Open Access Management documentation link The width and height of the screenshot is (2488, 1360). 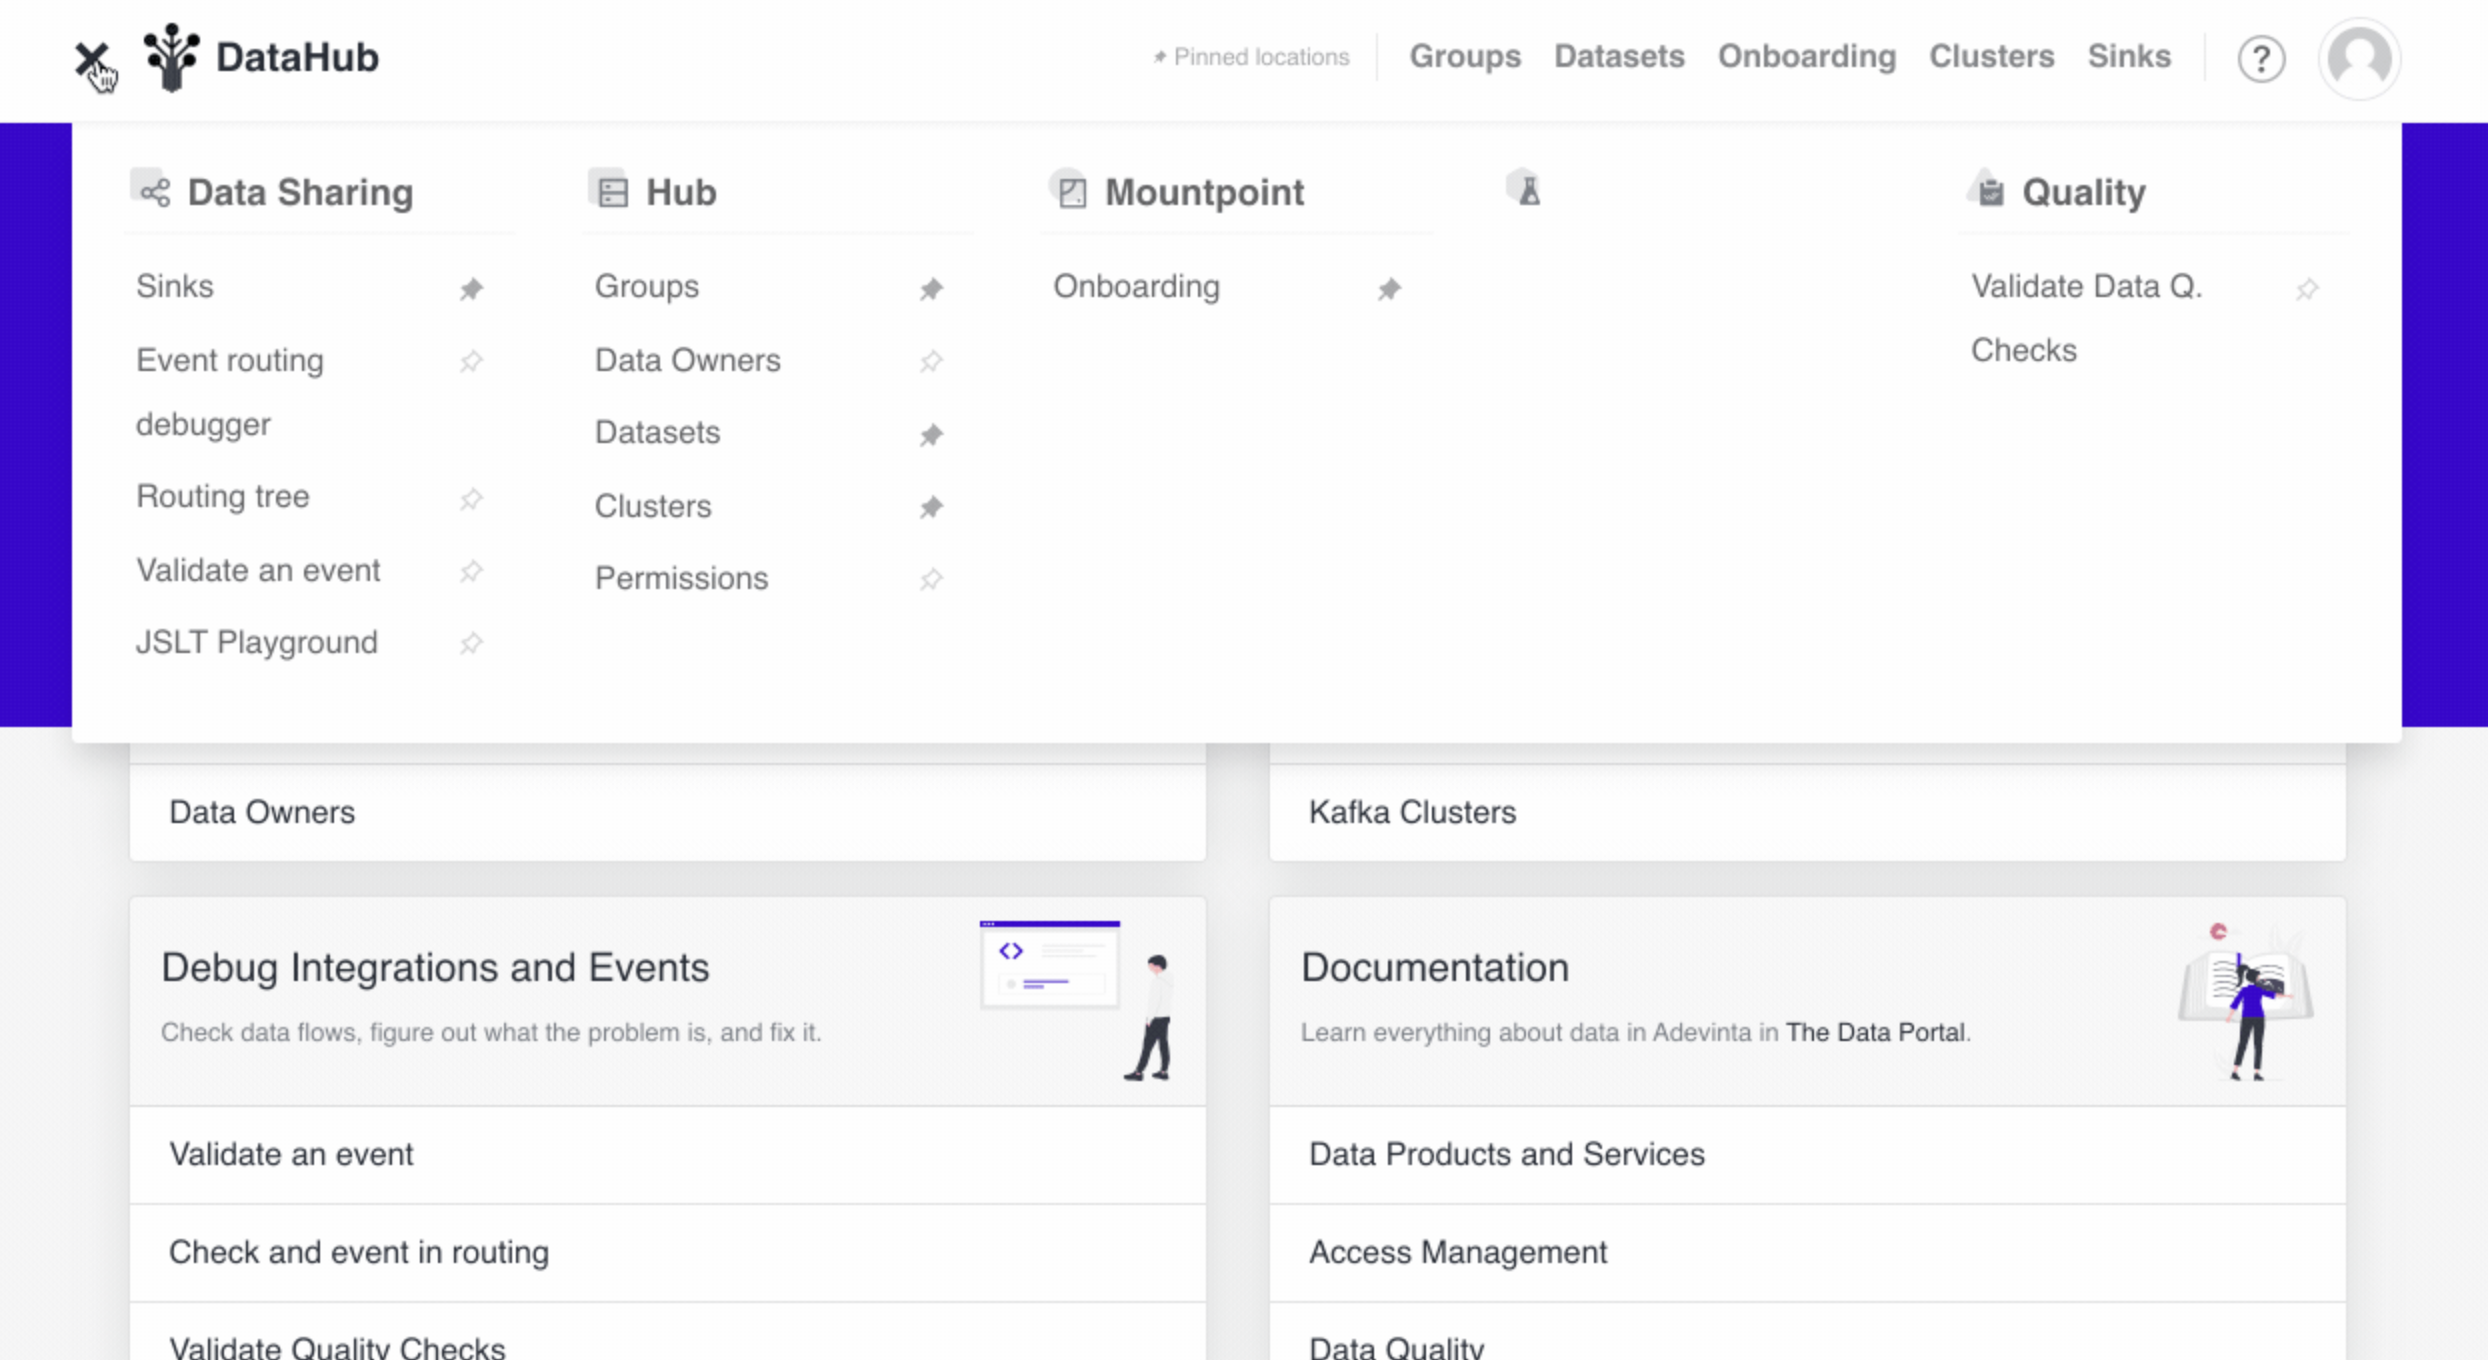click(x=1807, y=1252)
